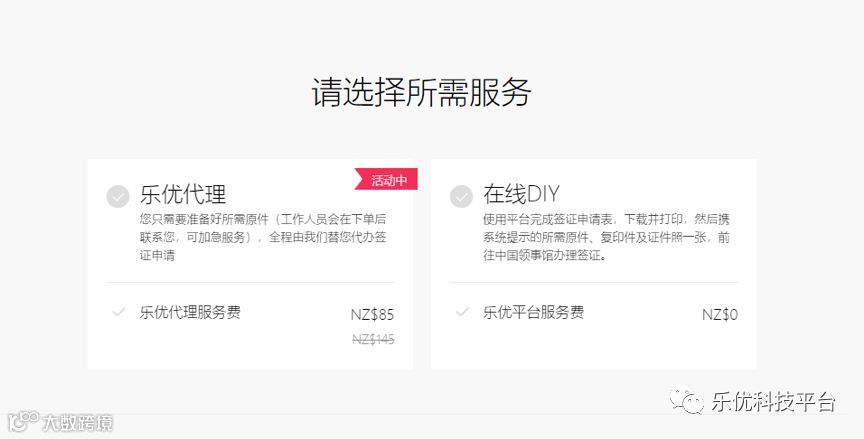Click the checkmark beside 乐优平台服务费
The height and width of the screenshot is (439, 864).
[x=462, y=312]
